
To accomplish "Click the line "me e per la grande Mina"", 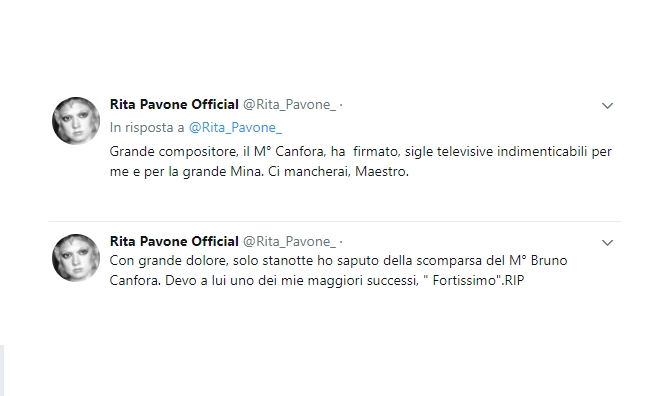I will (x=187, y=172).
